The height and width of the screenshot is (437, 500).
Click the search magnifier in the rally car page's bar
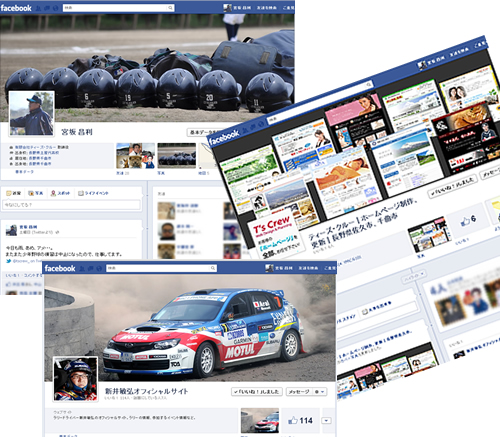[x=213, y=268]
